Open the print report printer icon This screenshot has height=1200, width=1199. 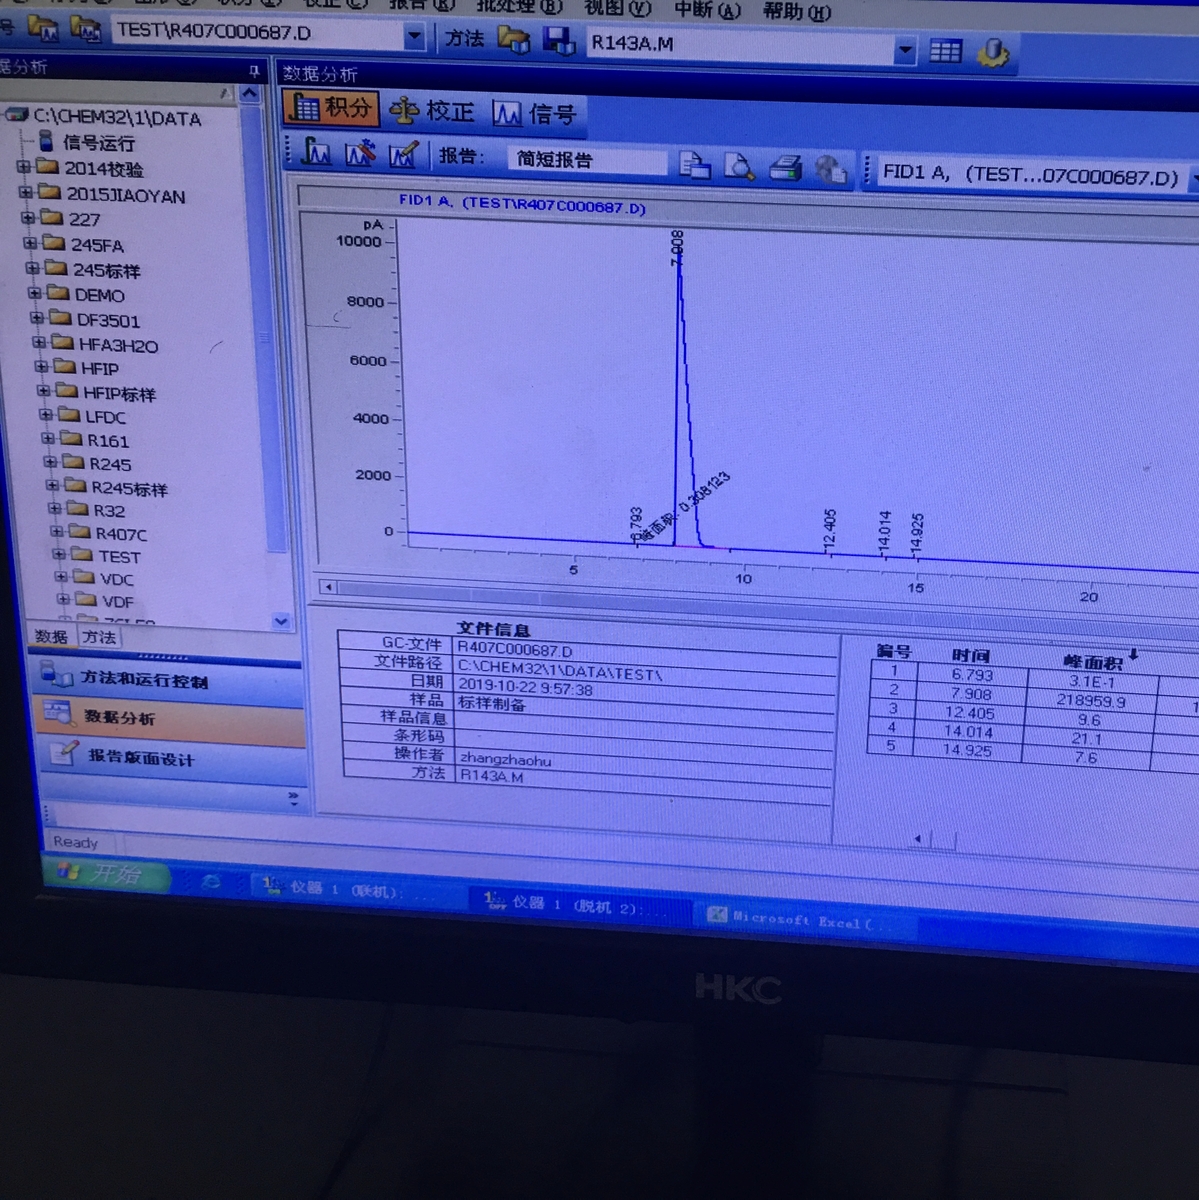pyautogui.click(x=786, y=167)
